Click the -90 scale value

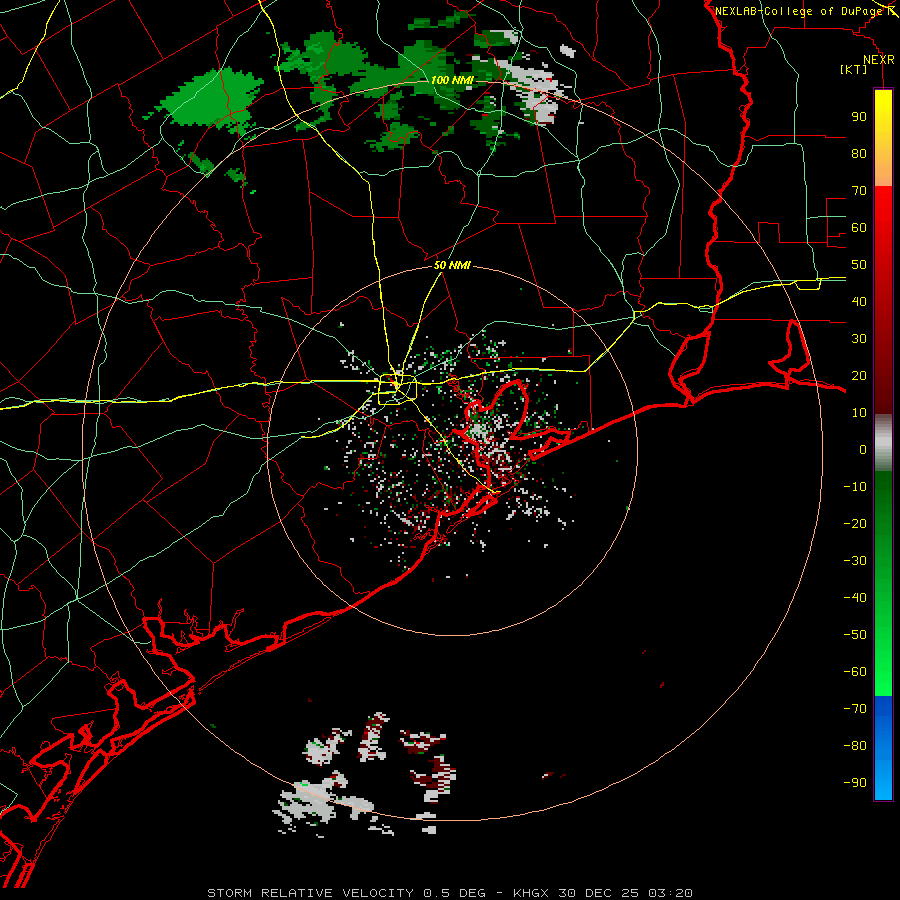pos(855,783)
